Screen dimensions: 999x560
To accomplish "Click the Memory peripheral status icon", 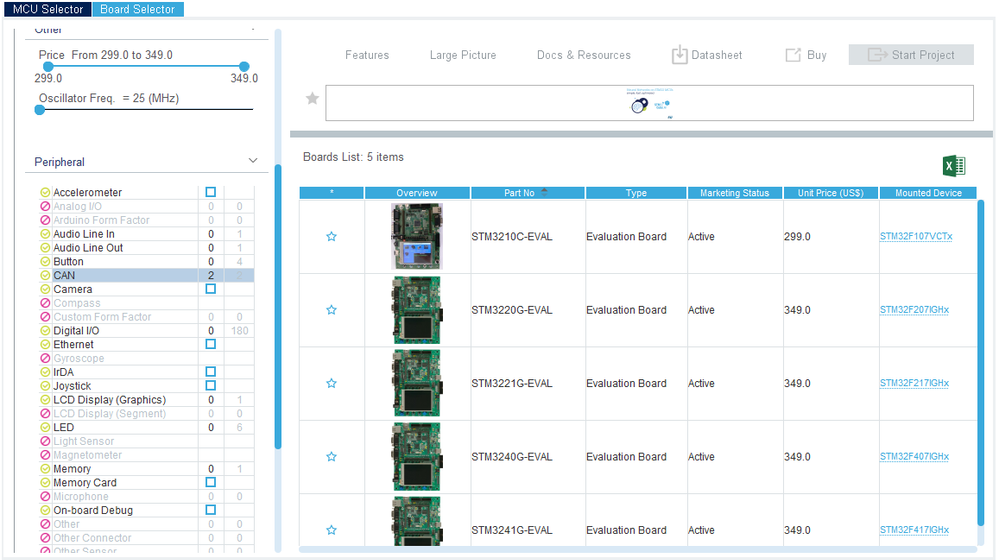I will 45,469.
